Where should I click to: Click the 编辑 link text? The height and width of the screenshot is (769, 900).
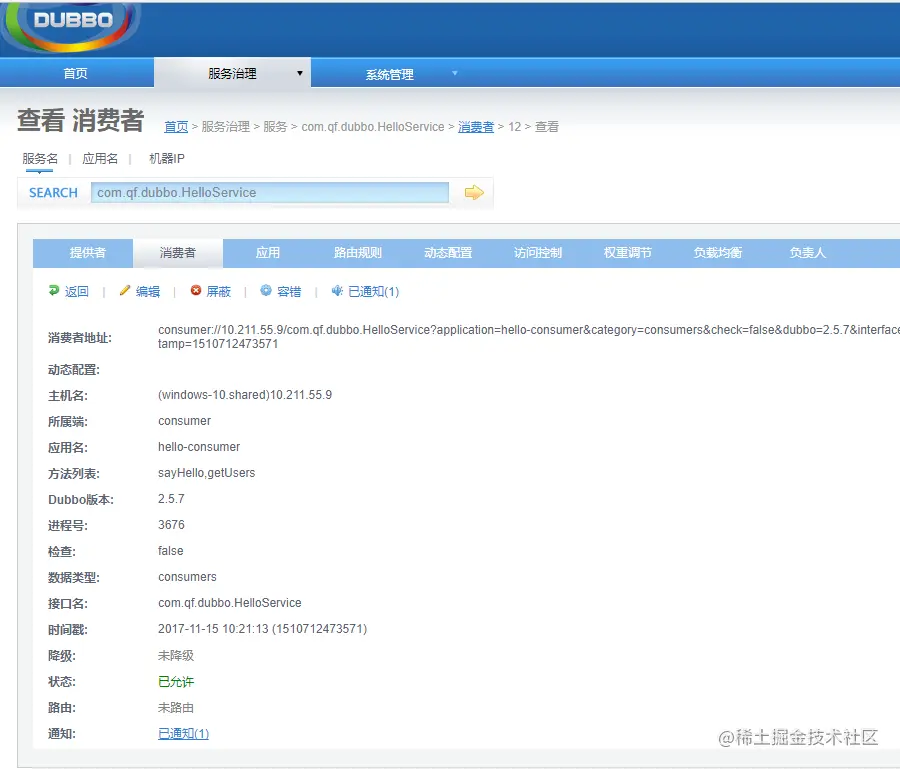(x=148, y=292)
